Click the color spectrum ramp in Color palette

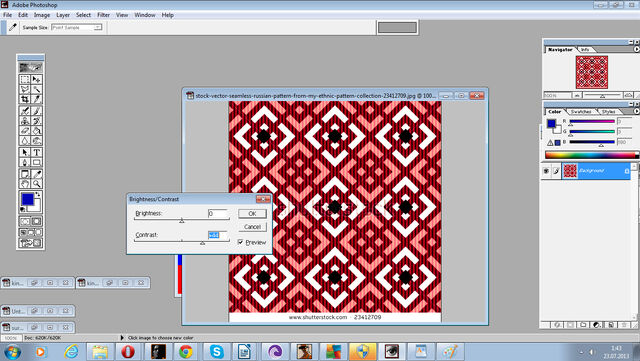pyautogui.click(x=591, y=155)
